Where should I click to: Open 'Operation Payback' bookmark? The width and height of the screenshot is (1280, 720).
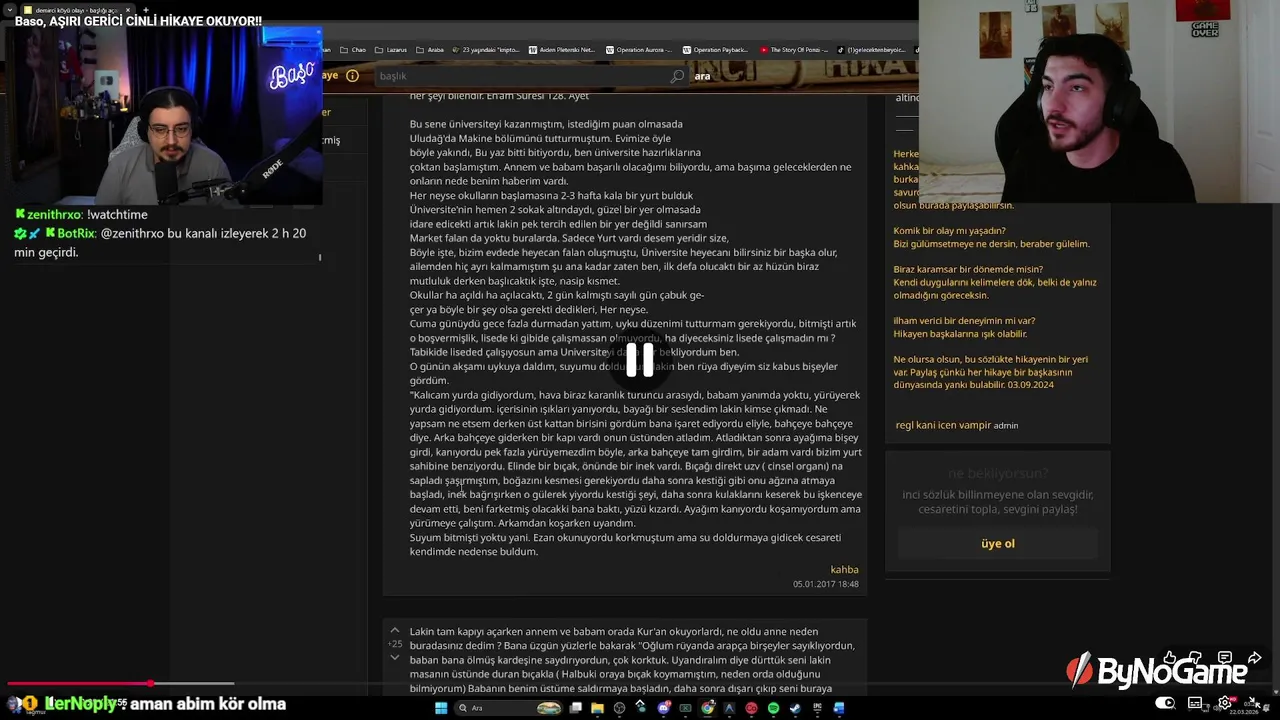tap(715, 50)
